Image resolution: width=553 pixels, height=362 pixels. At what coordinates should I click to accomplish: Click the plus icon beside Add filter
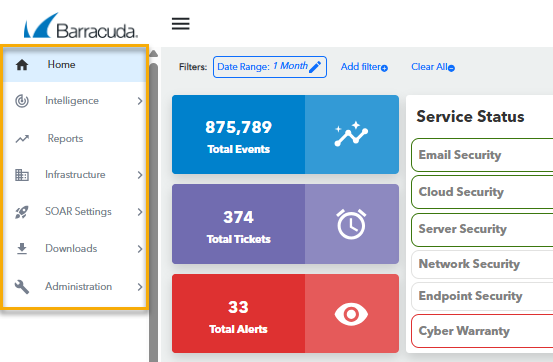[384, 68]
